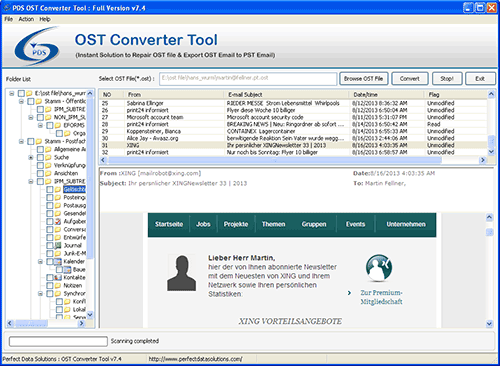Collapse the Kalender tree node
The height and width of the screenshot is (366, 500).
40,262
